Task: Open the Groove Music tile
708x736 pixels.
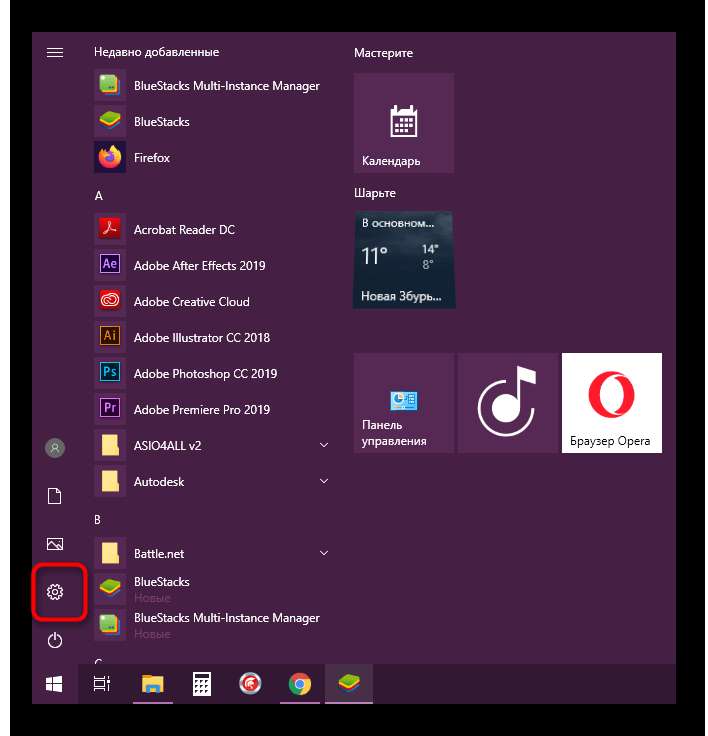Action: click(x=508, y=403)
